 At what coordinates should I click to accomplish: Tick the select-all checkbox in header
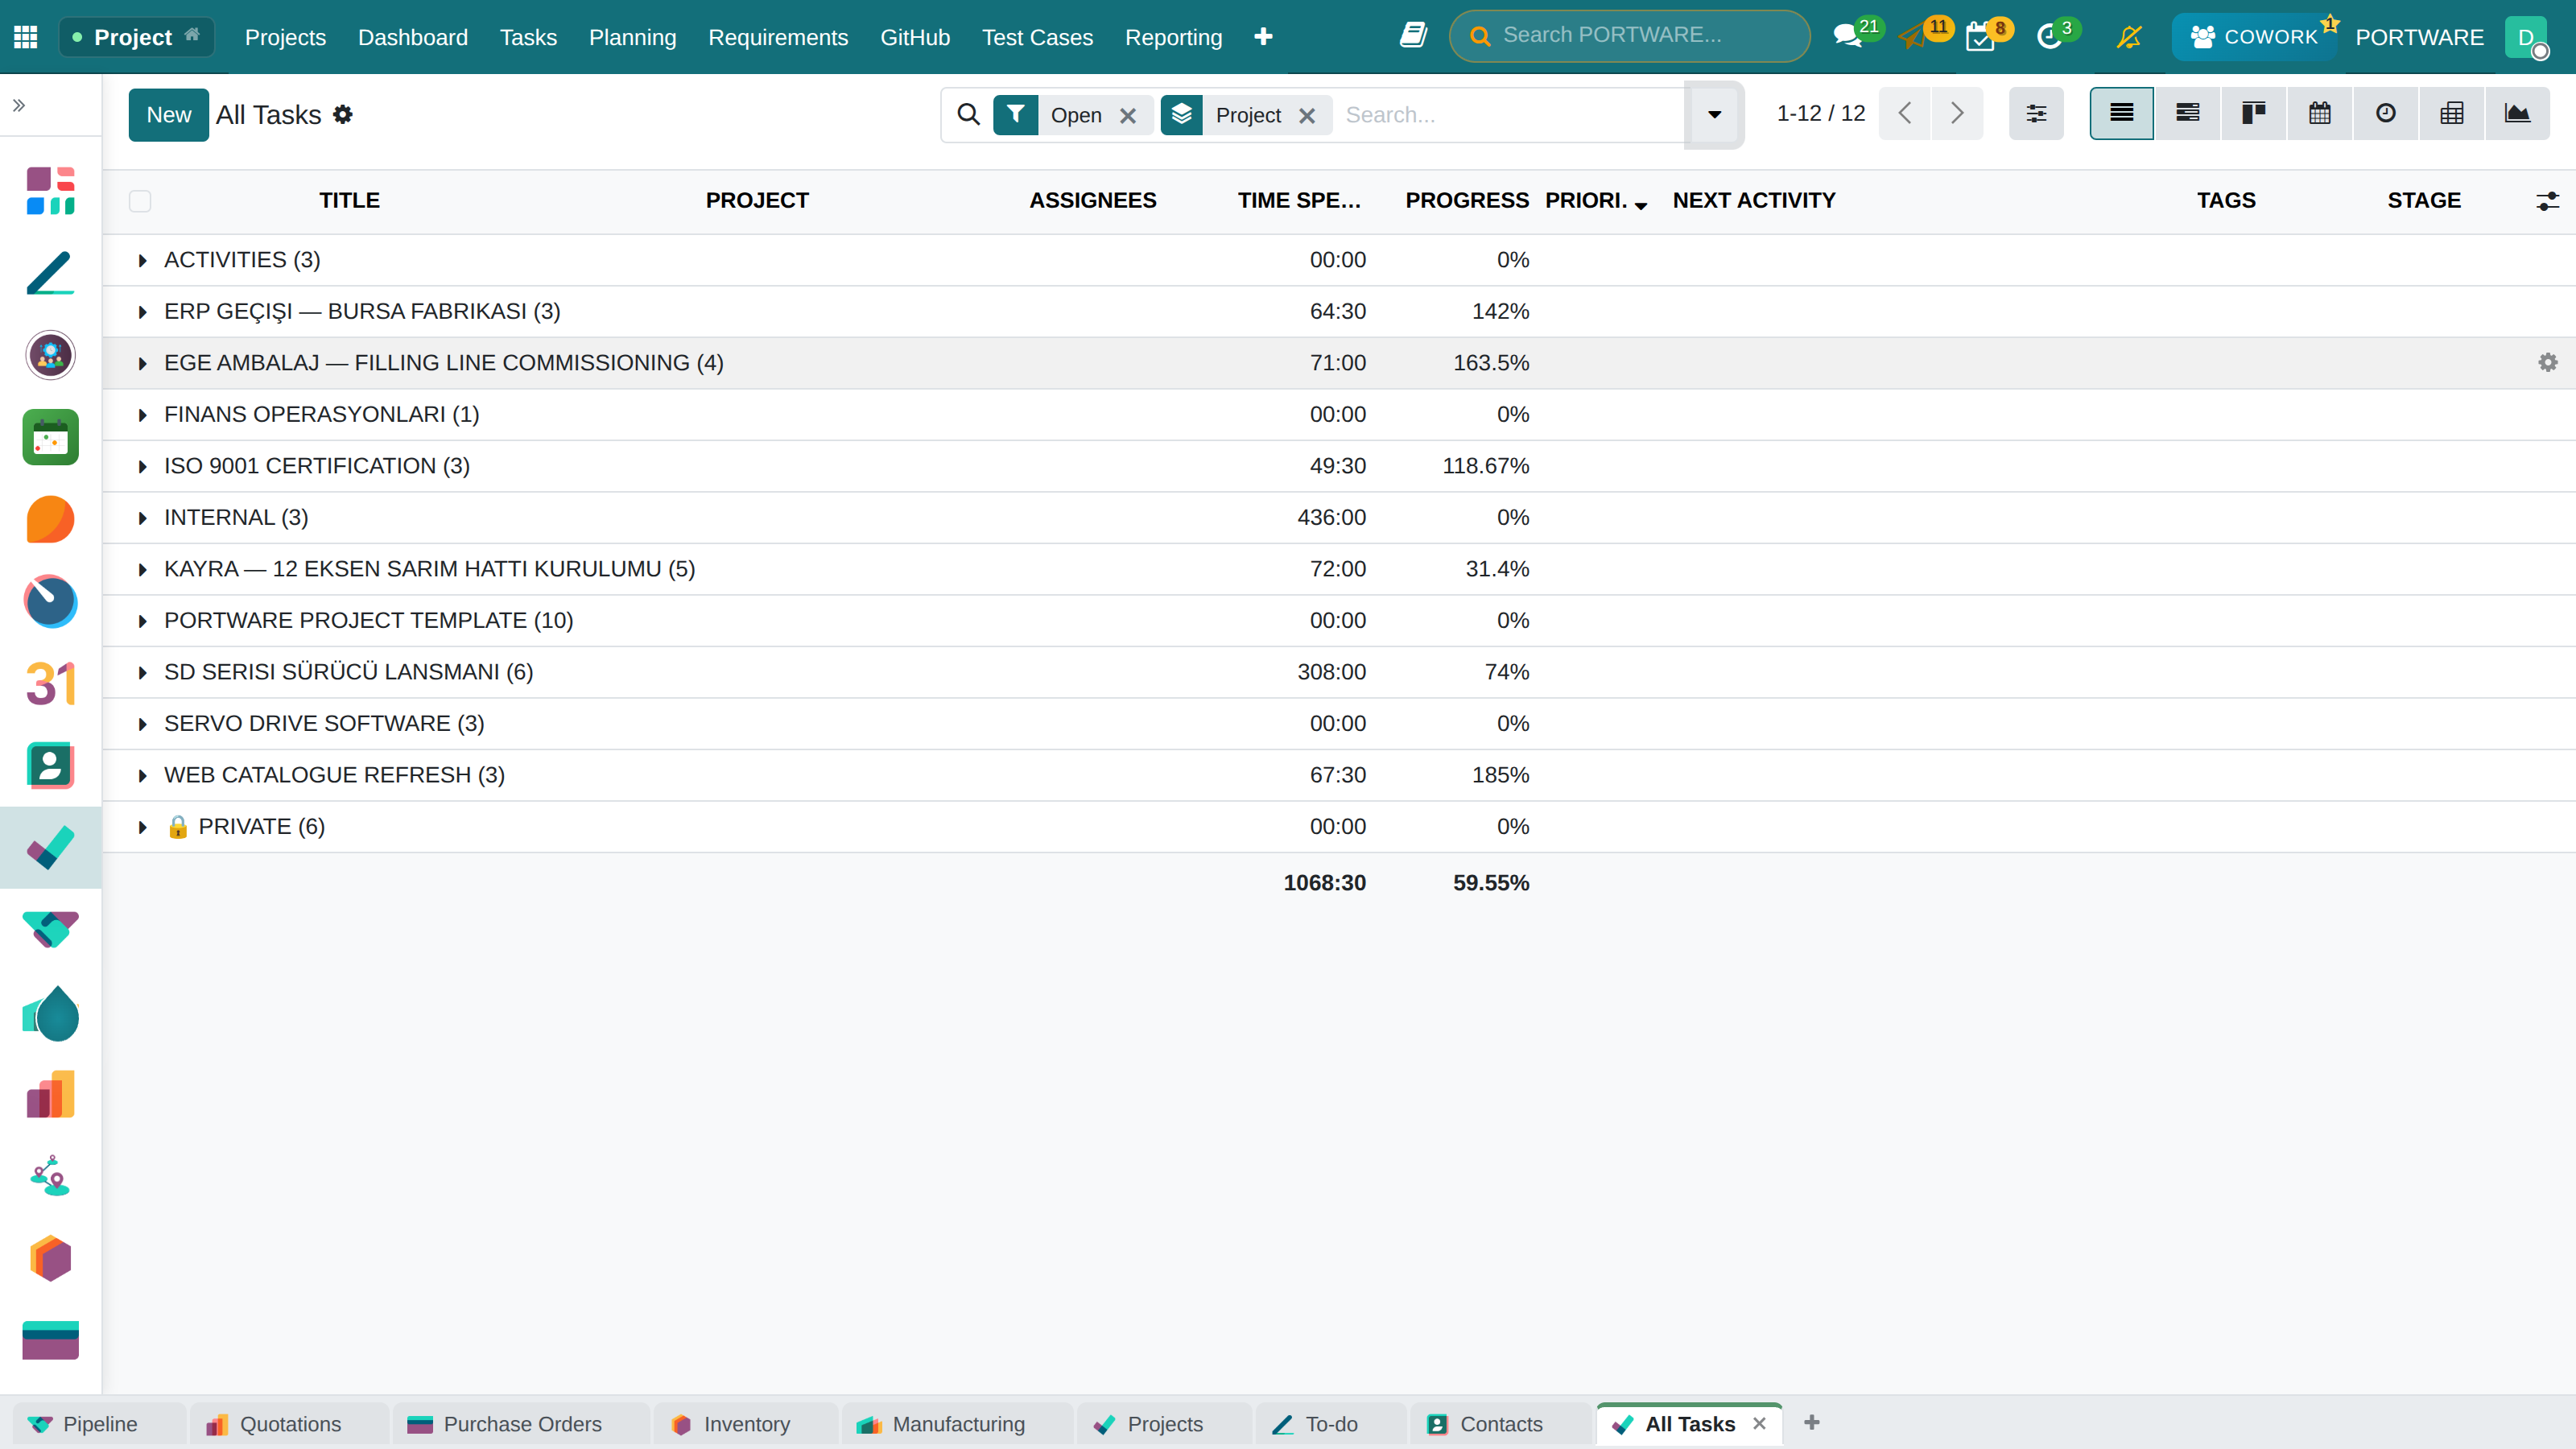pos(140,201)
